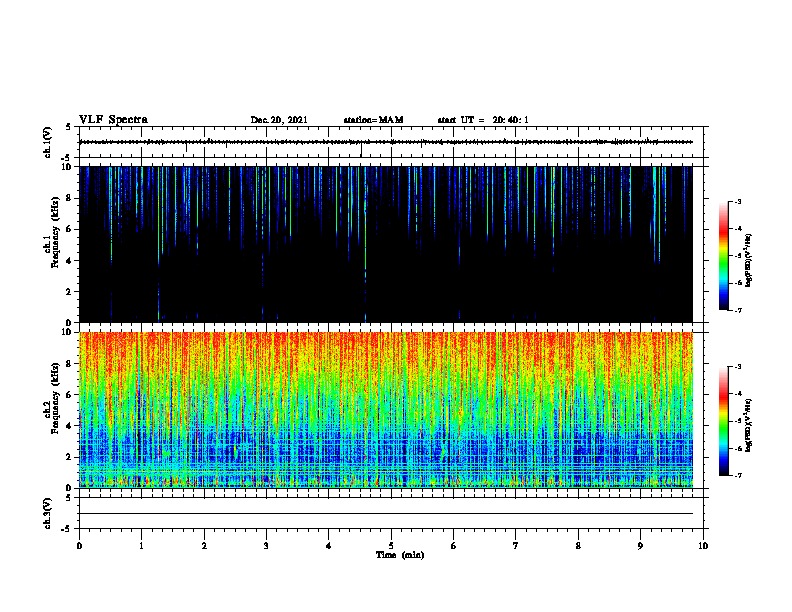This screenshot has height=612, width=792.
Task: Click the ch.1 frequency tick label "6"
Action: click(69, 229)
